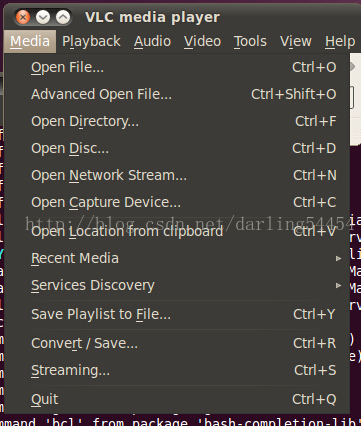
Task: Select Open Capture Device...
Action: pos(177,202)
